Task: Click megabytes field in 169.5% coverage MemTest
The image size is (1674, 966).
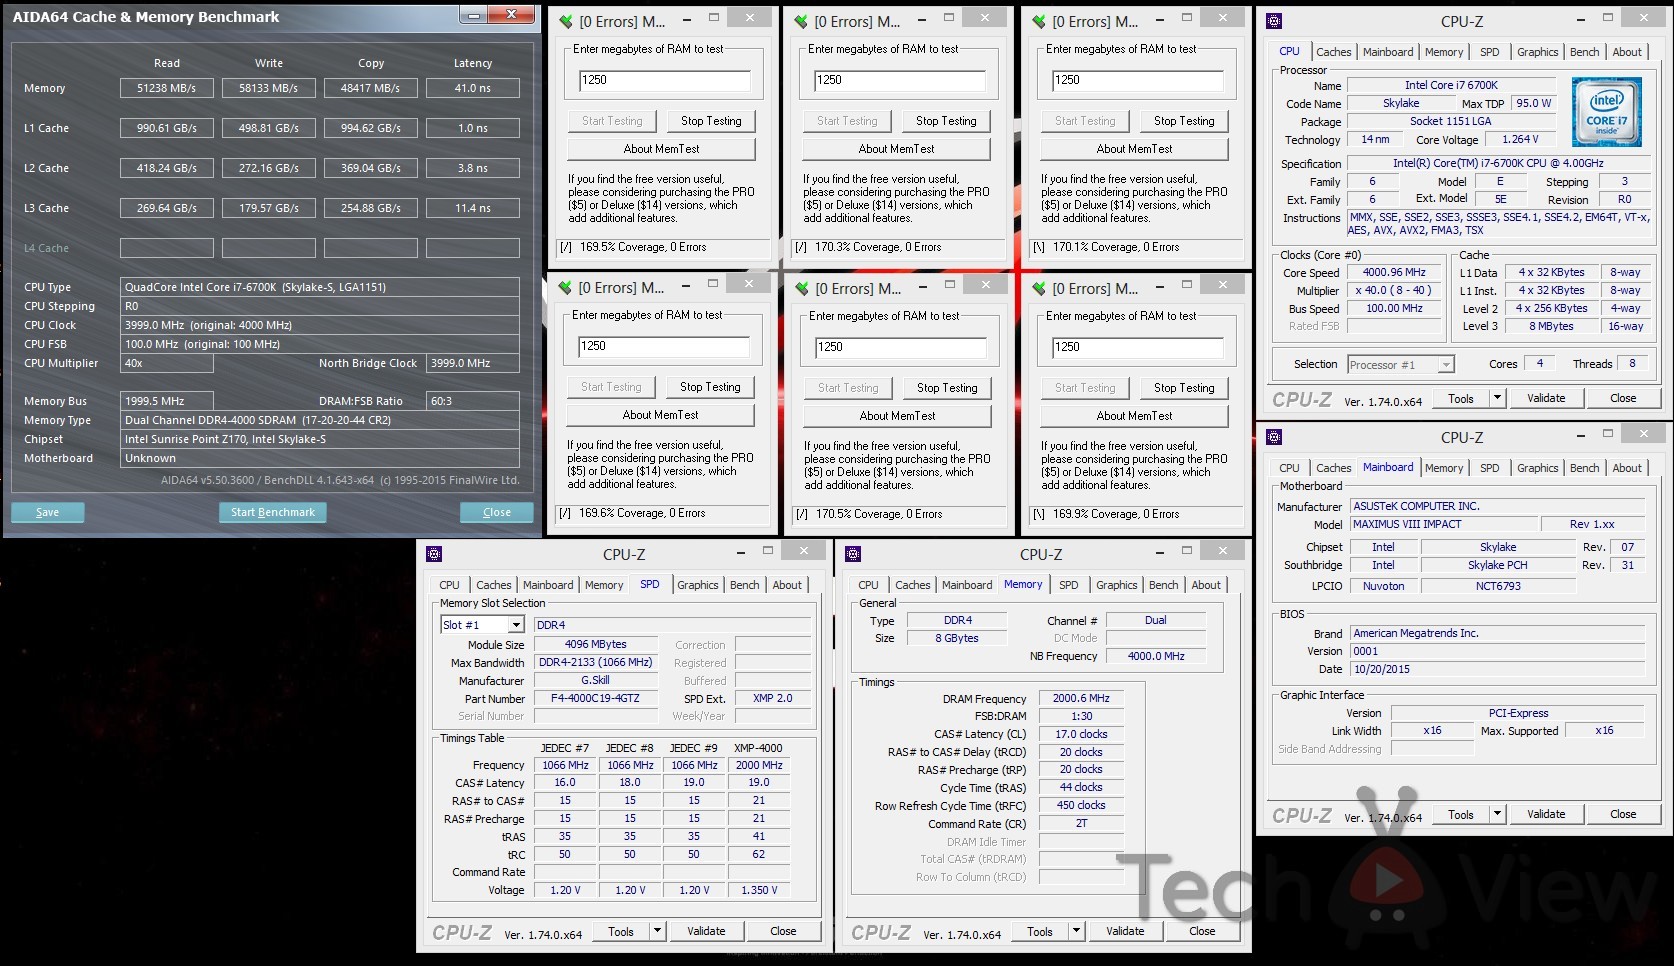Action: tap(664, 80)
